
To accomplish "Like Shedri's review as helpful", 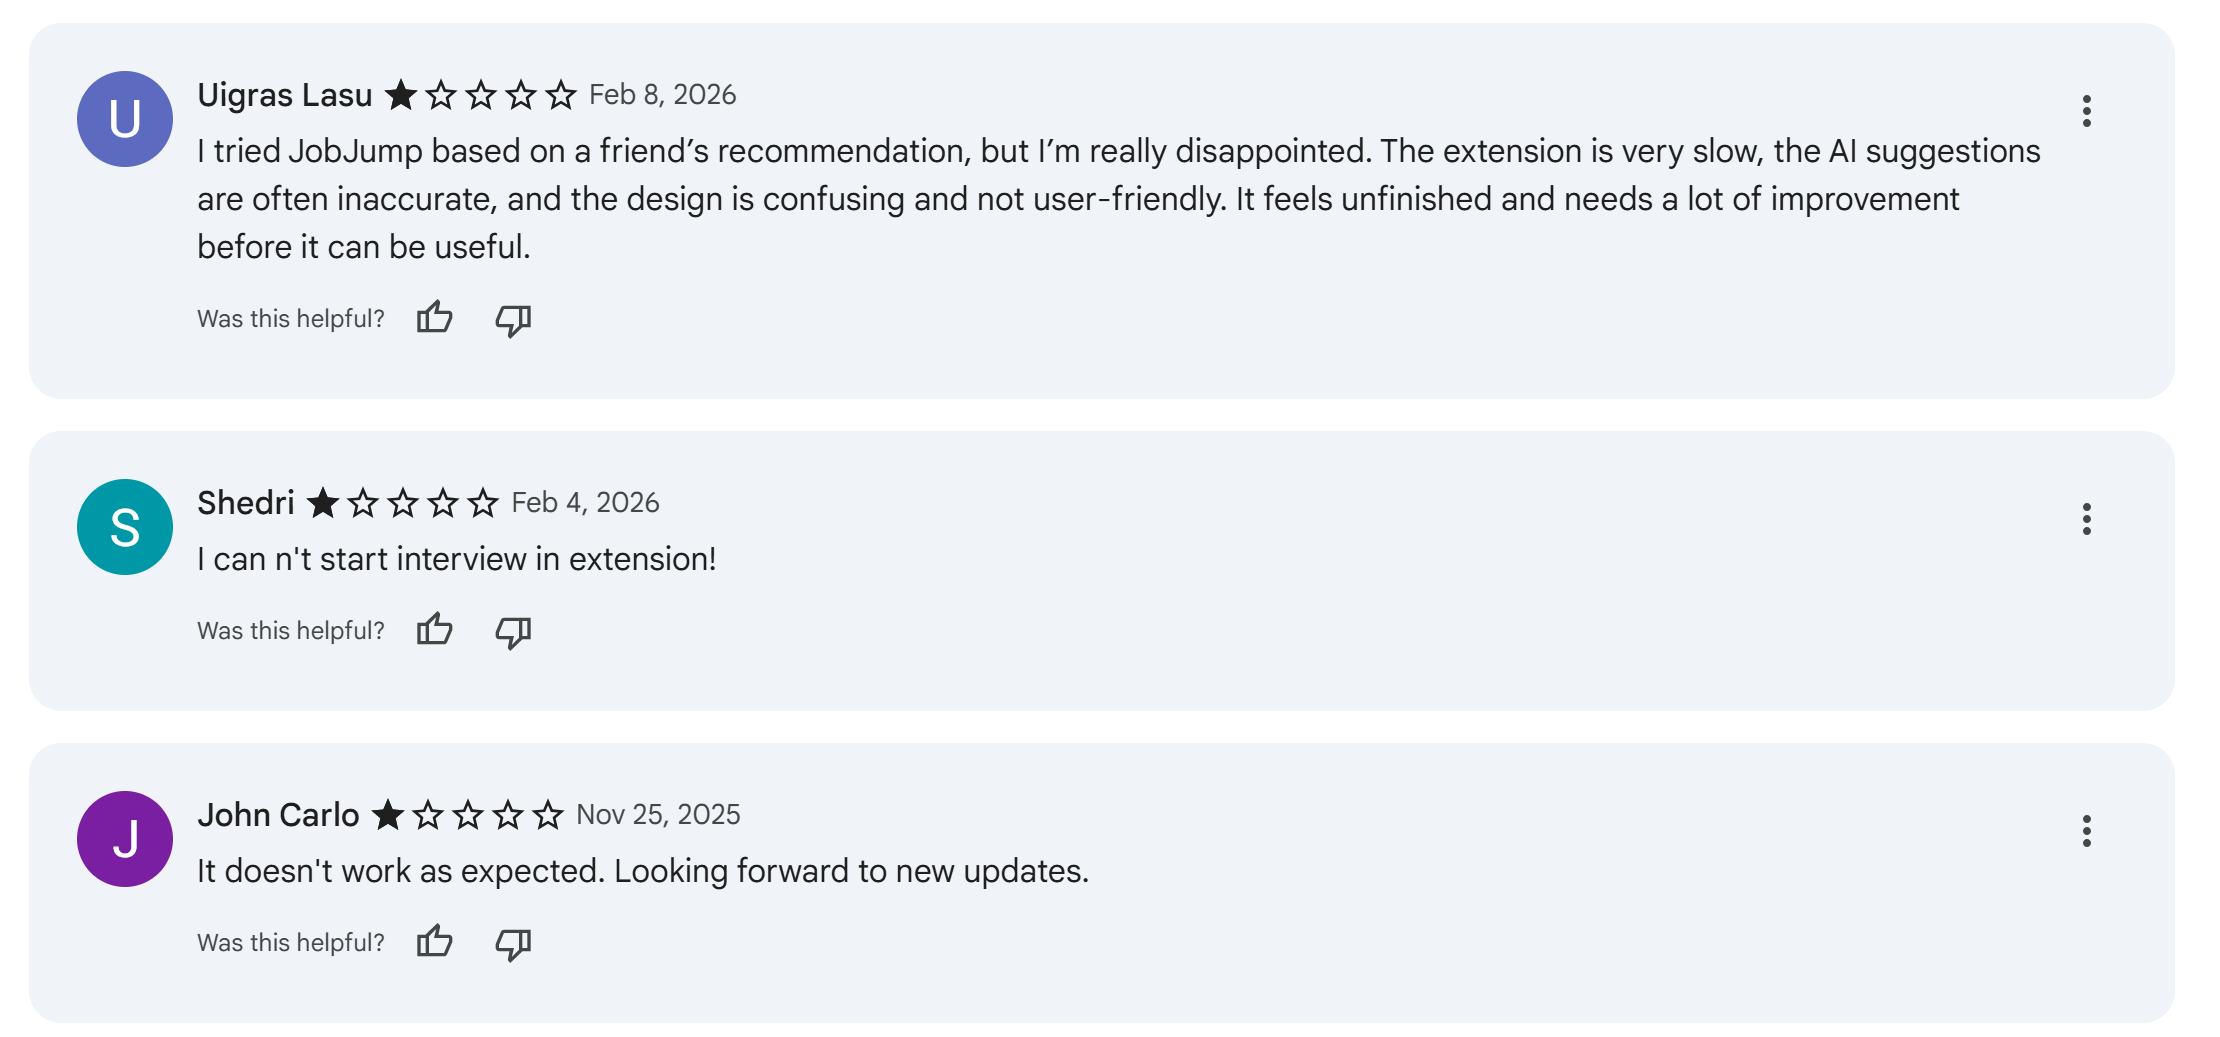I will click(435, 631).
